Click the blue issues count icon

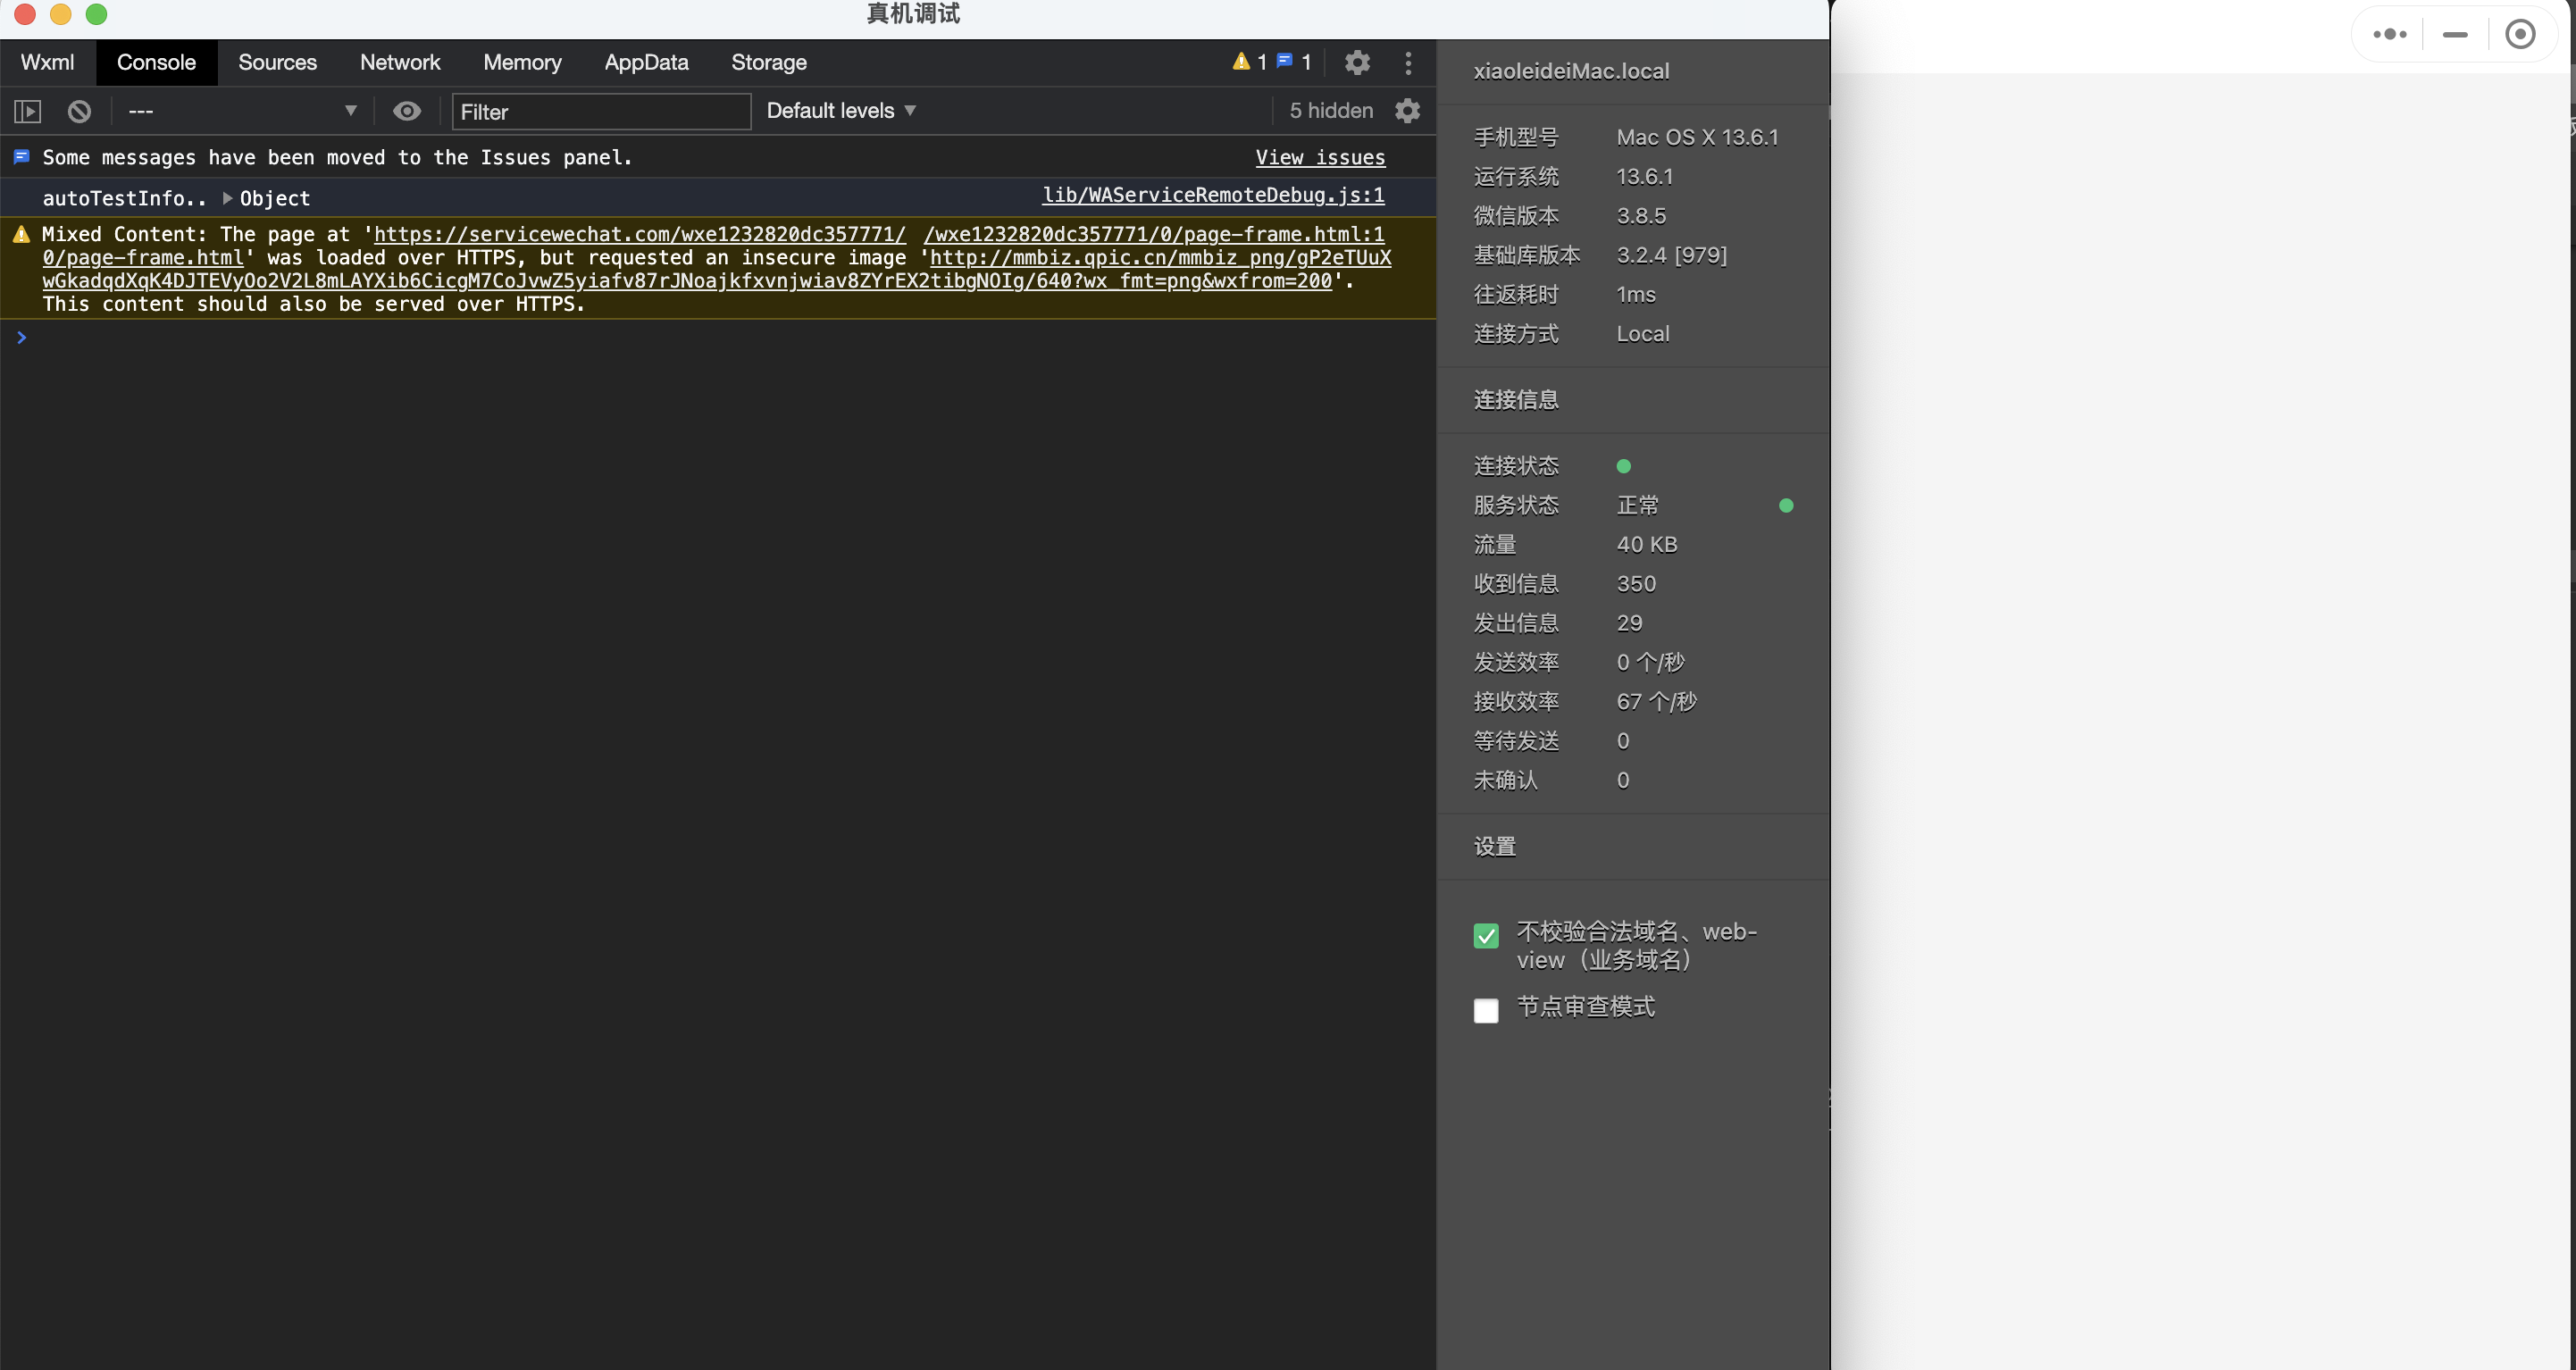click(x=1285, y=62)
